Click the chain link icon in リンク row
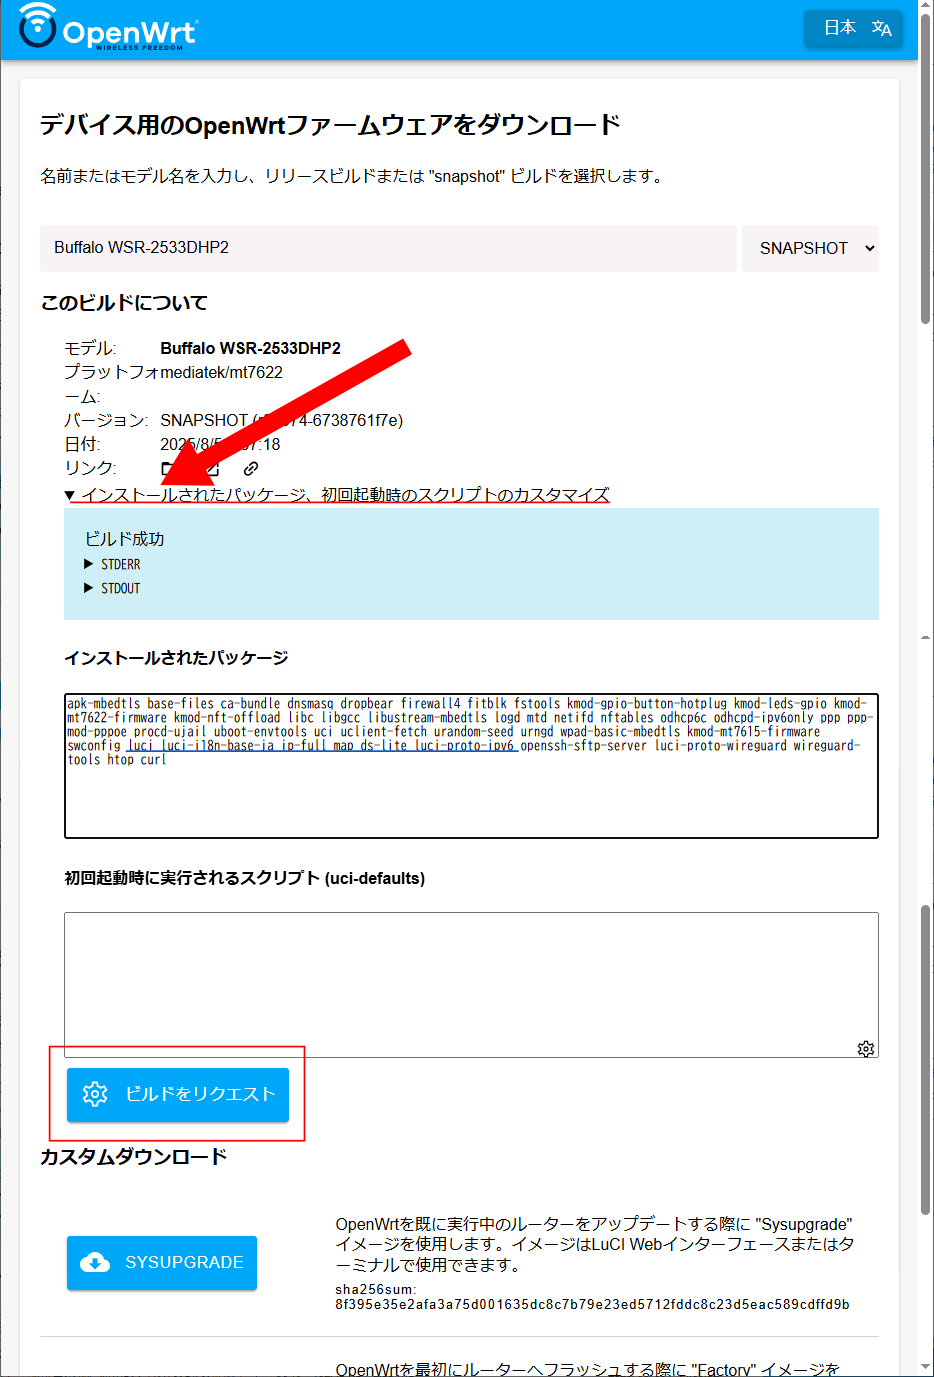The width and height of the screenshot is (934, 1377). [251, 468]
